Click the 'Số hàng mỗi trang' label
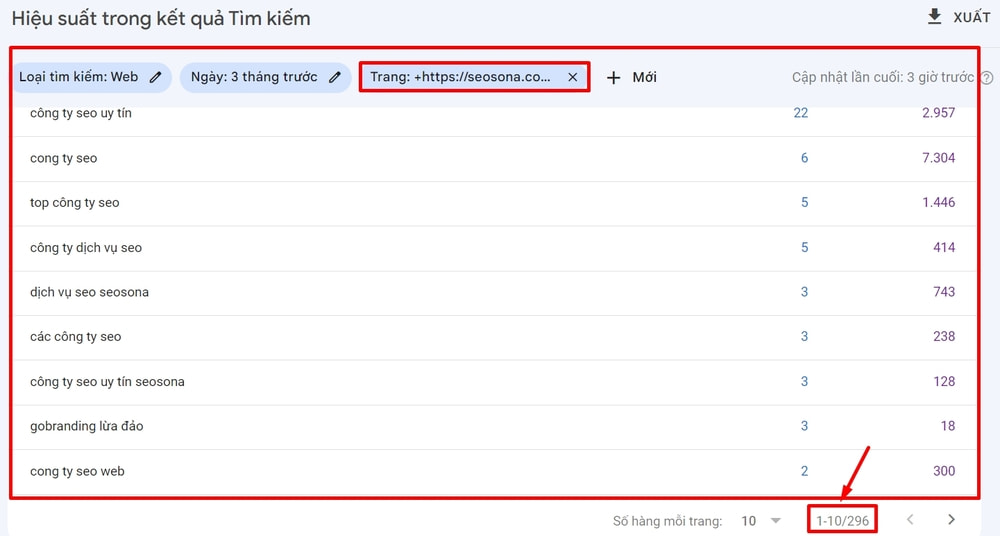The width and height of the screenshot is (1000, 536). 667,521
